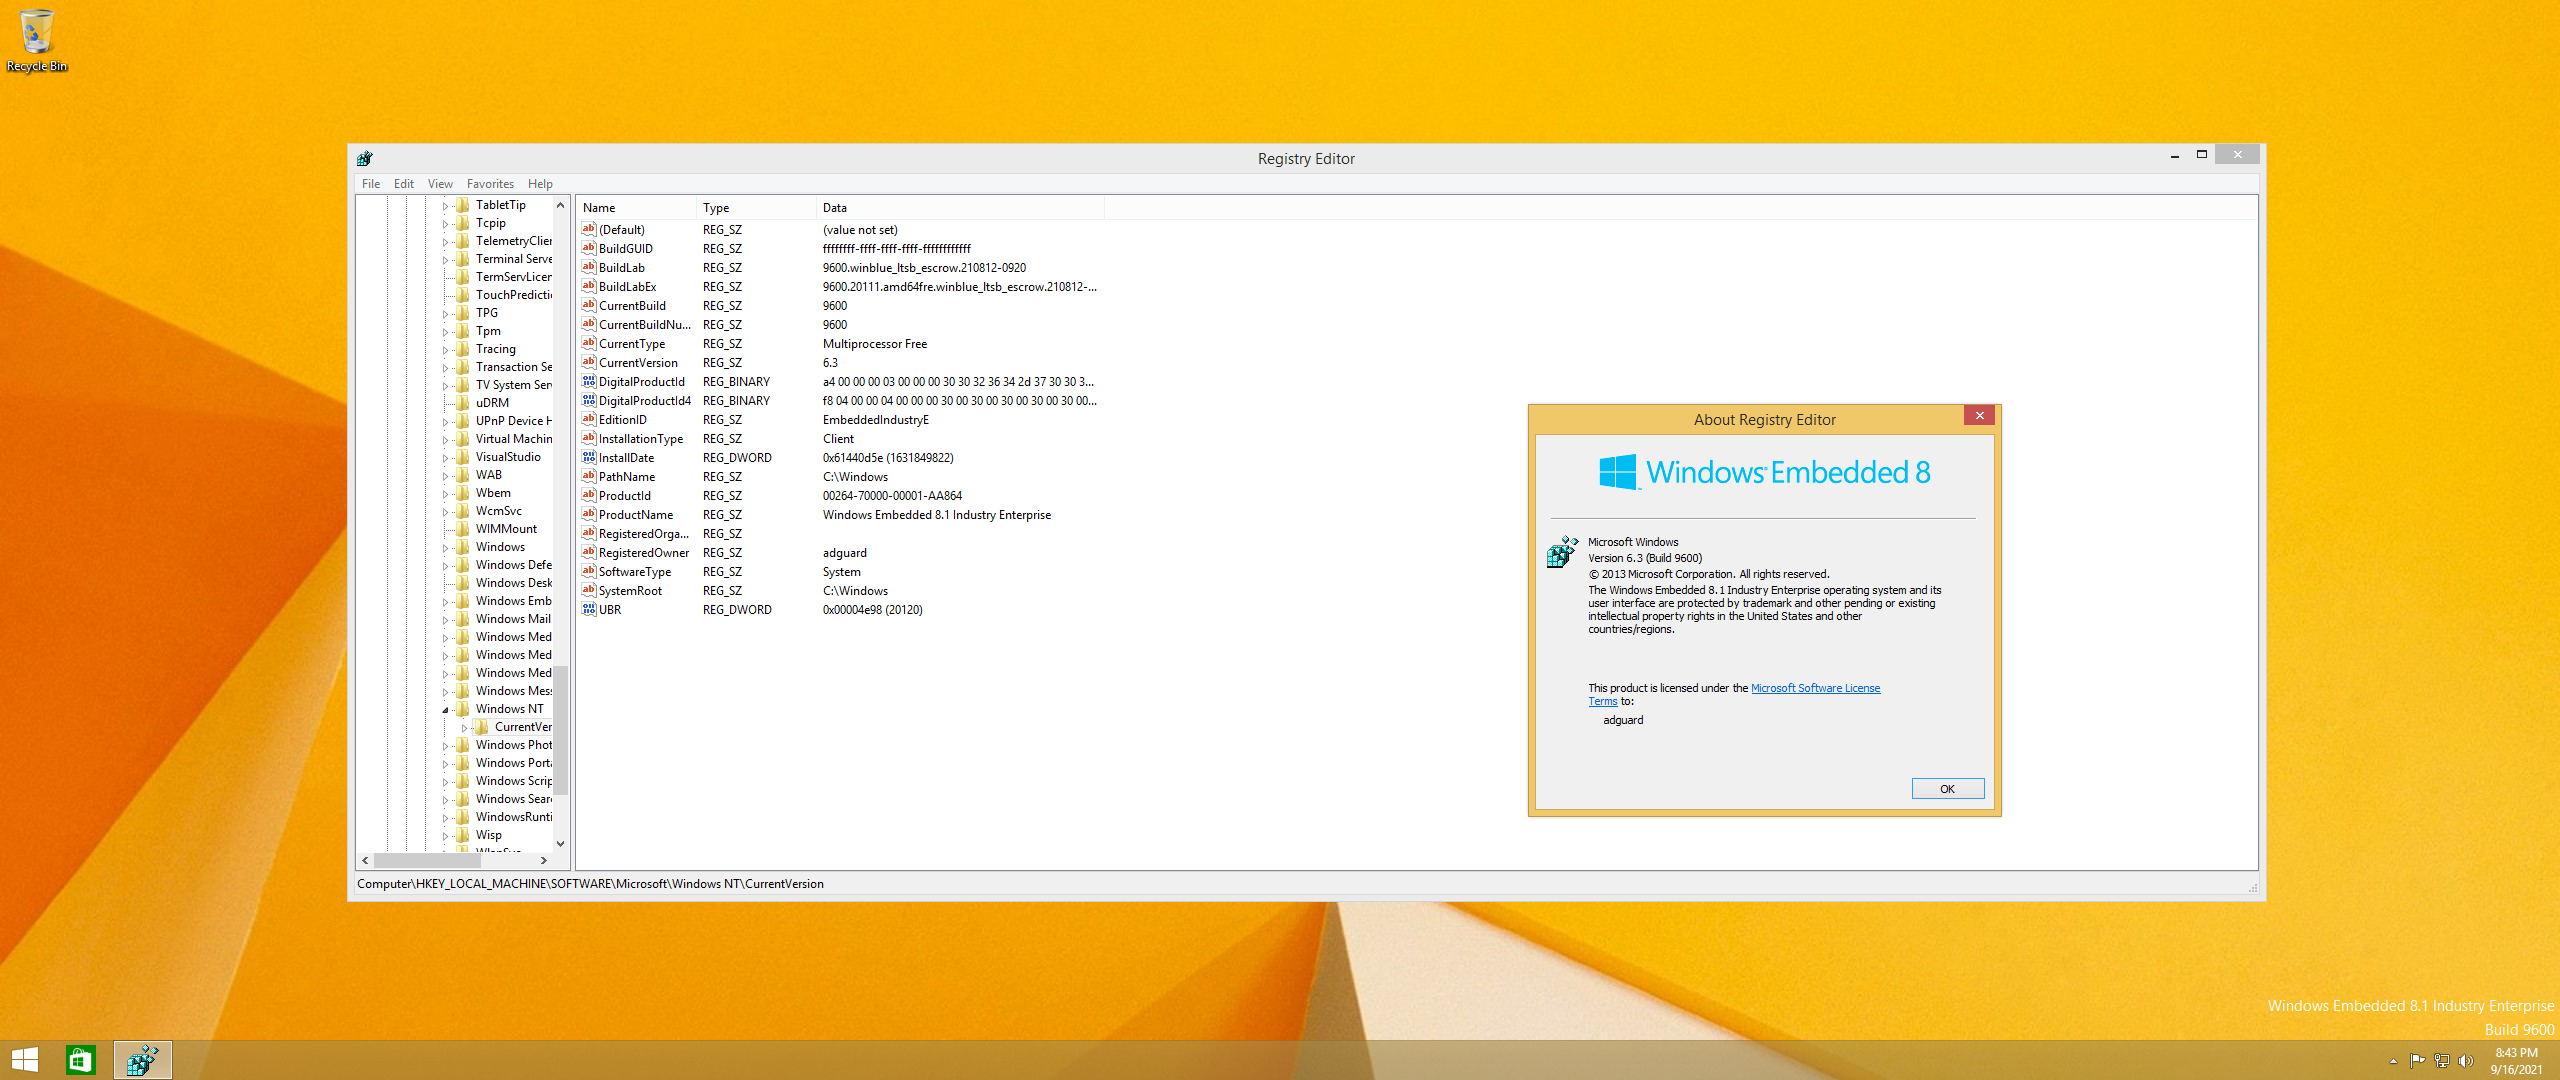Open the File menu
The width and height of the screenshot is (2560, 1080).
coord(371,184)
